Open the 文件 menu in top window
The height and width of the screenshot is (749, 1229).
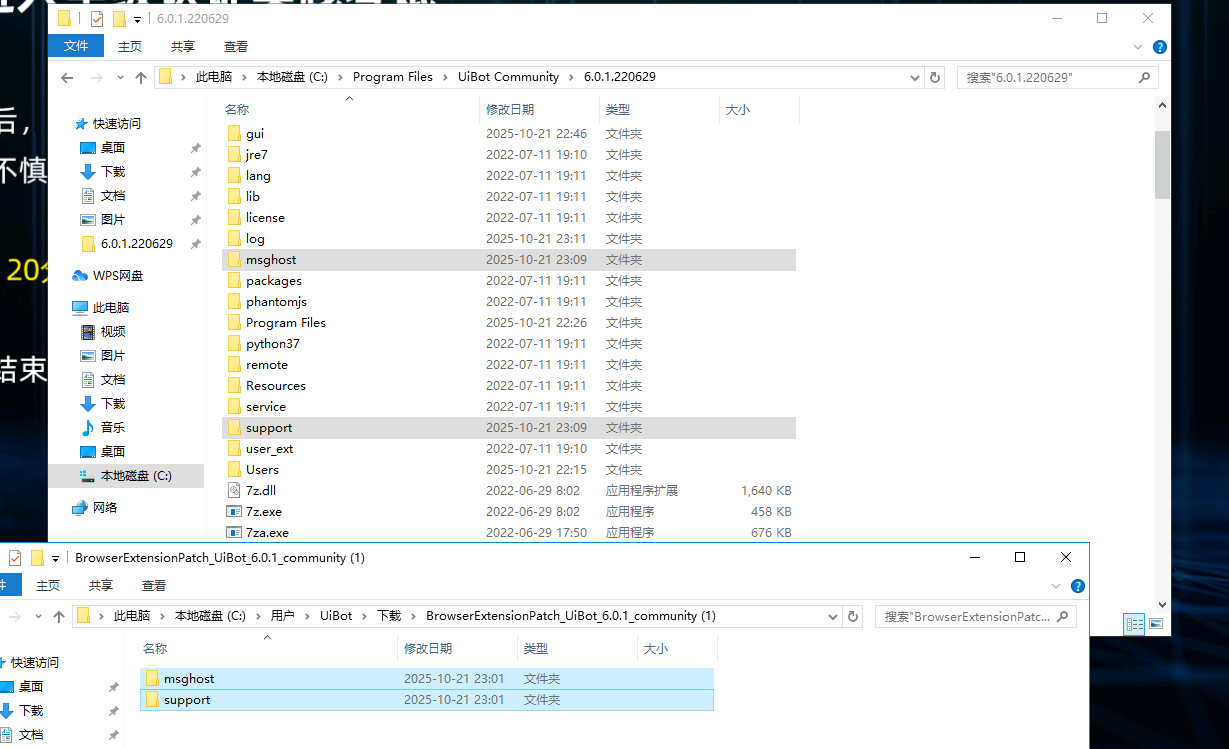pos(76,47)
